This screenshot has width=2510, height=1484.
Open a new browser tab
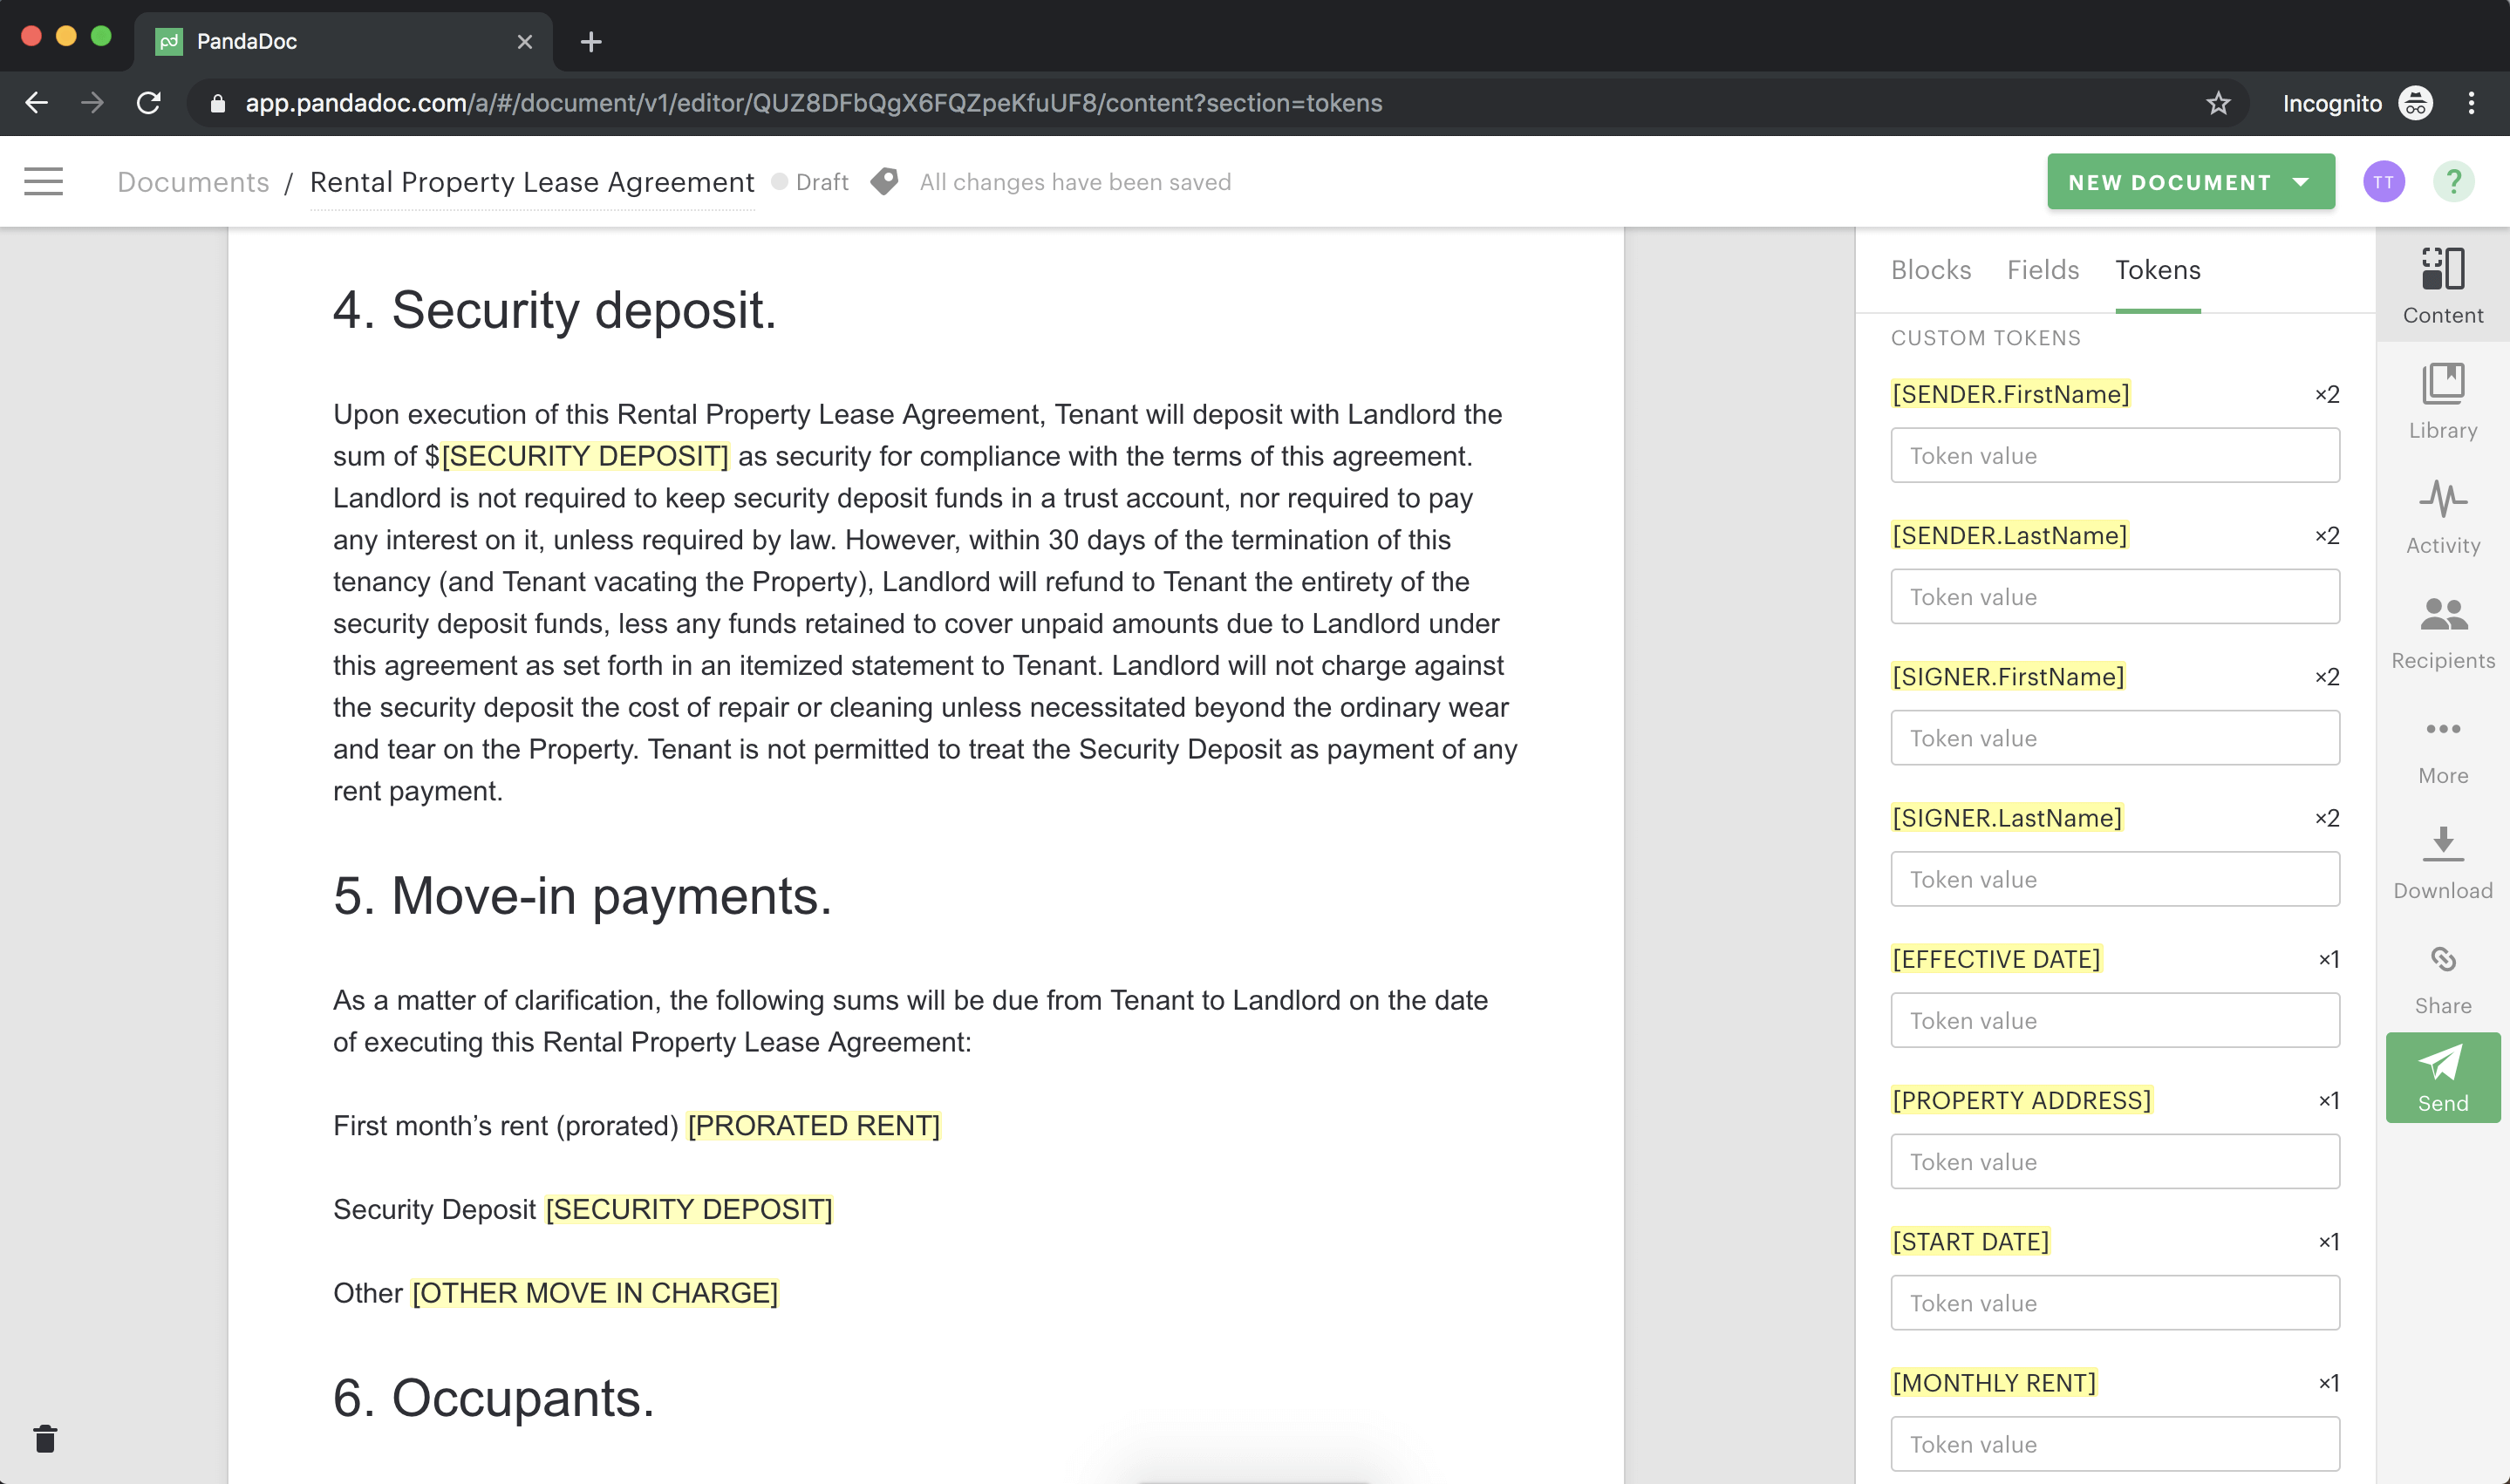592,42
